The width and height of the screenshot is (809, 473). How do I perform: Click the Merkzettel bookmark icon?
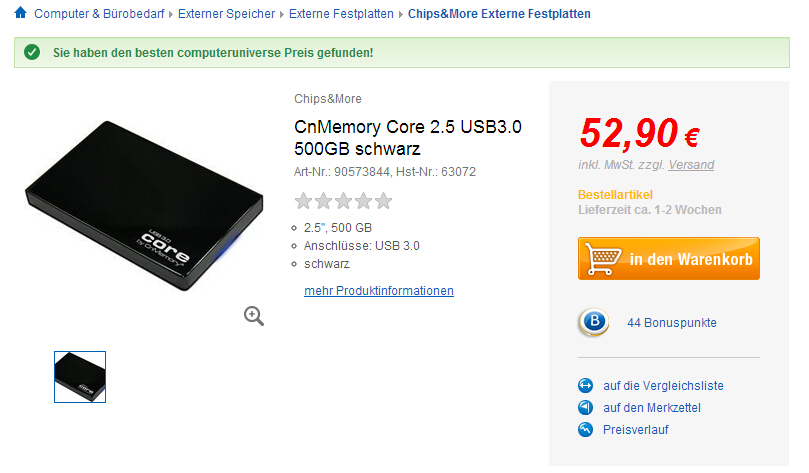click(x=586, y=407)
